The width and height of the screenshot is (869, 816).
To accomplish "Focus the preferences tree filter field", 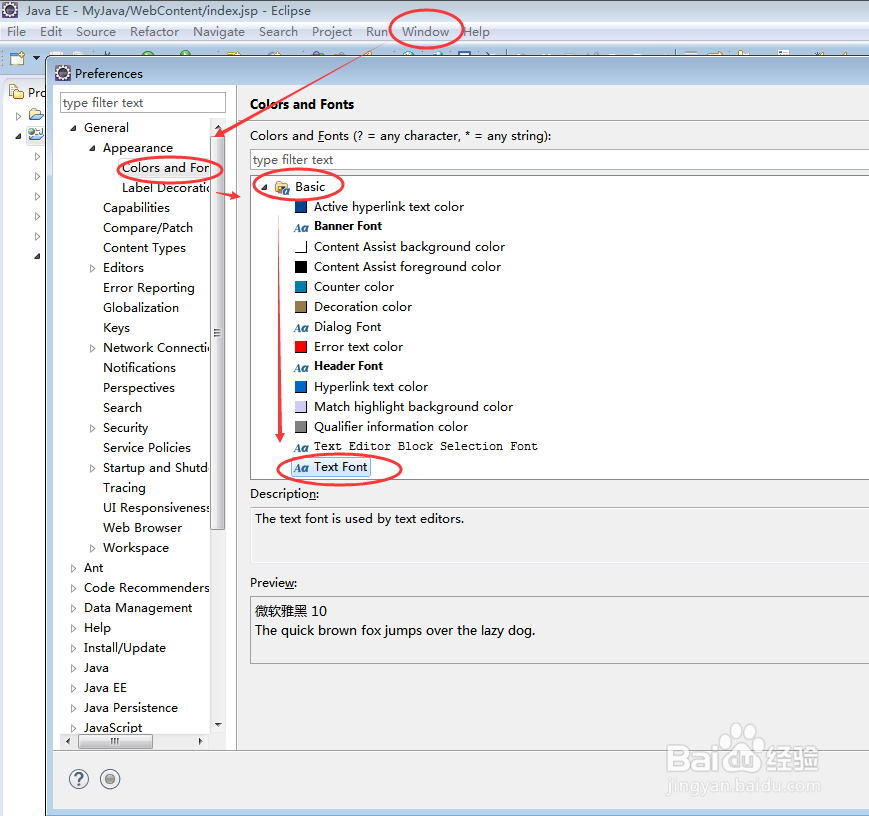I will coord(142,103).
